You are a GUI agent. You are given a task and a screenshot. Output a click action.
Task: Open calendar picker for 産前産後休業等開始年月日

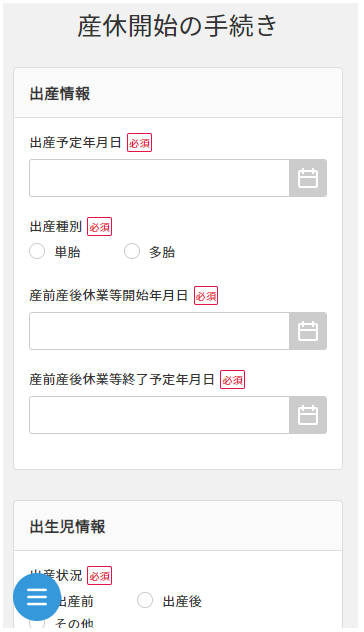coord(308,331)
